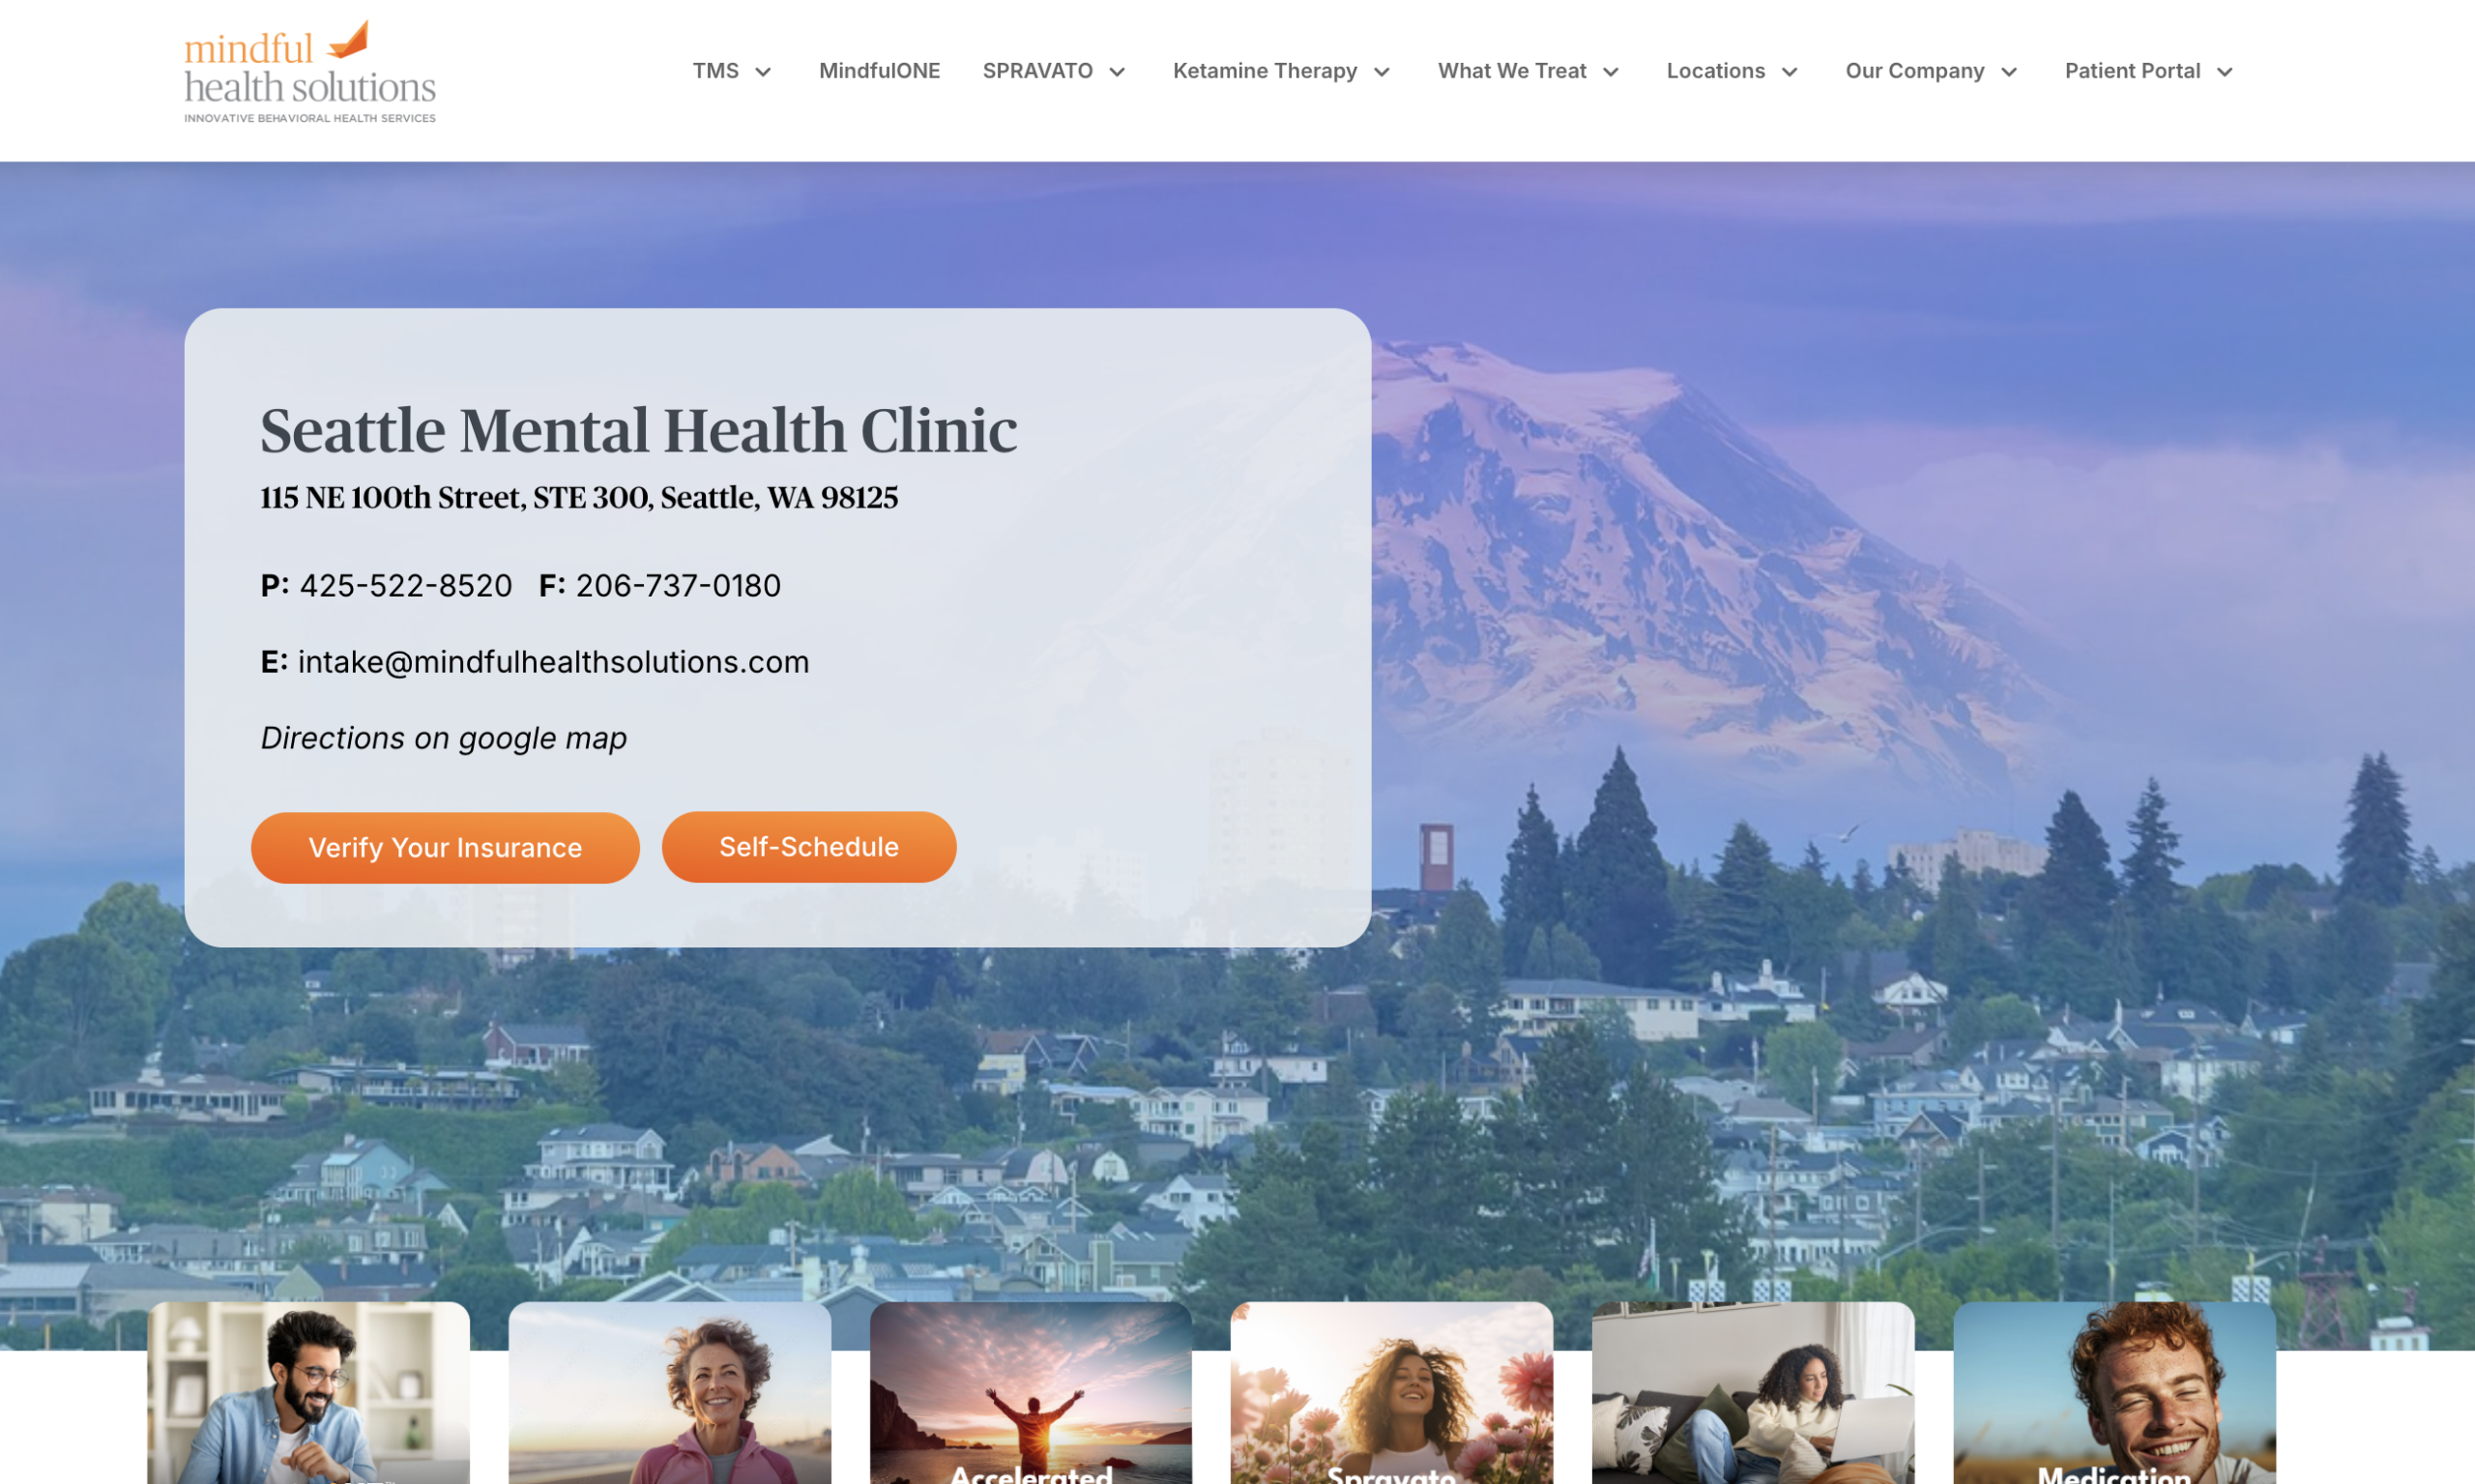This screenshot has width=2475, height=1484.
Task: Open the Accelerated treatment card thumbnail
Action: click(x=1031, y=1392)
